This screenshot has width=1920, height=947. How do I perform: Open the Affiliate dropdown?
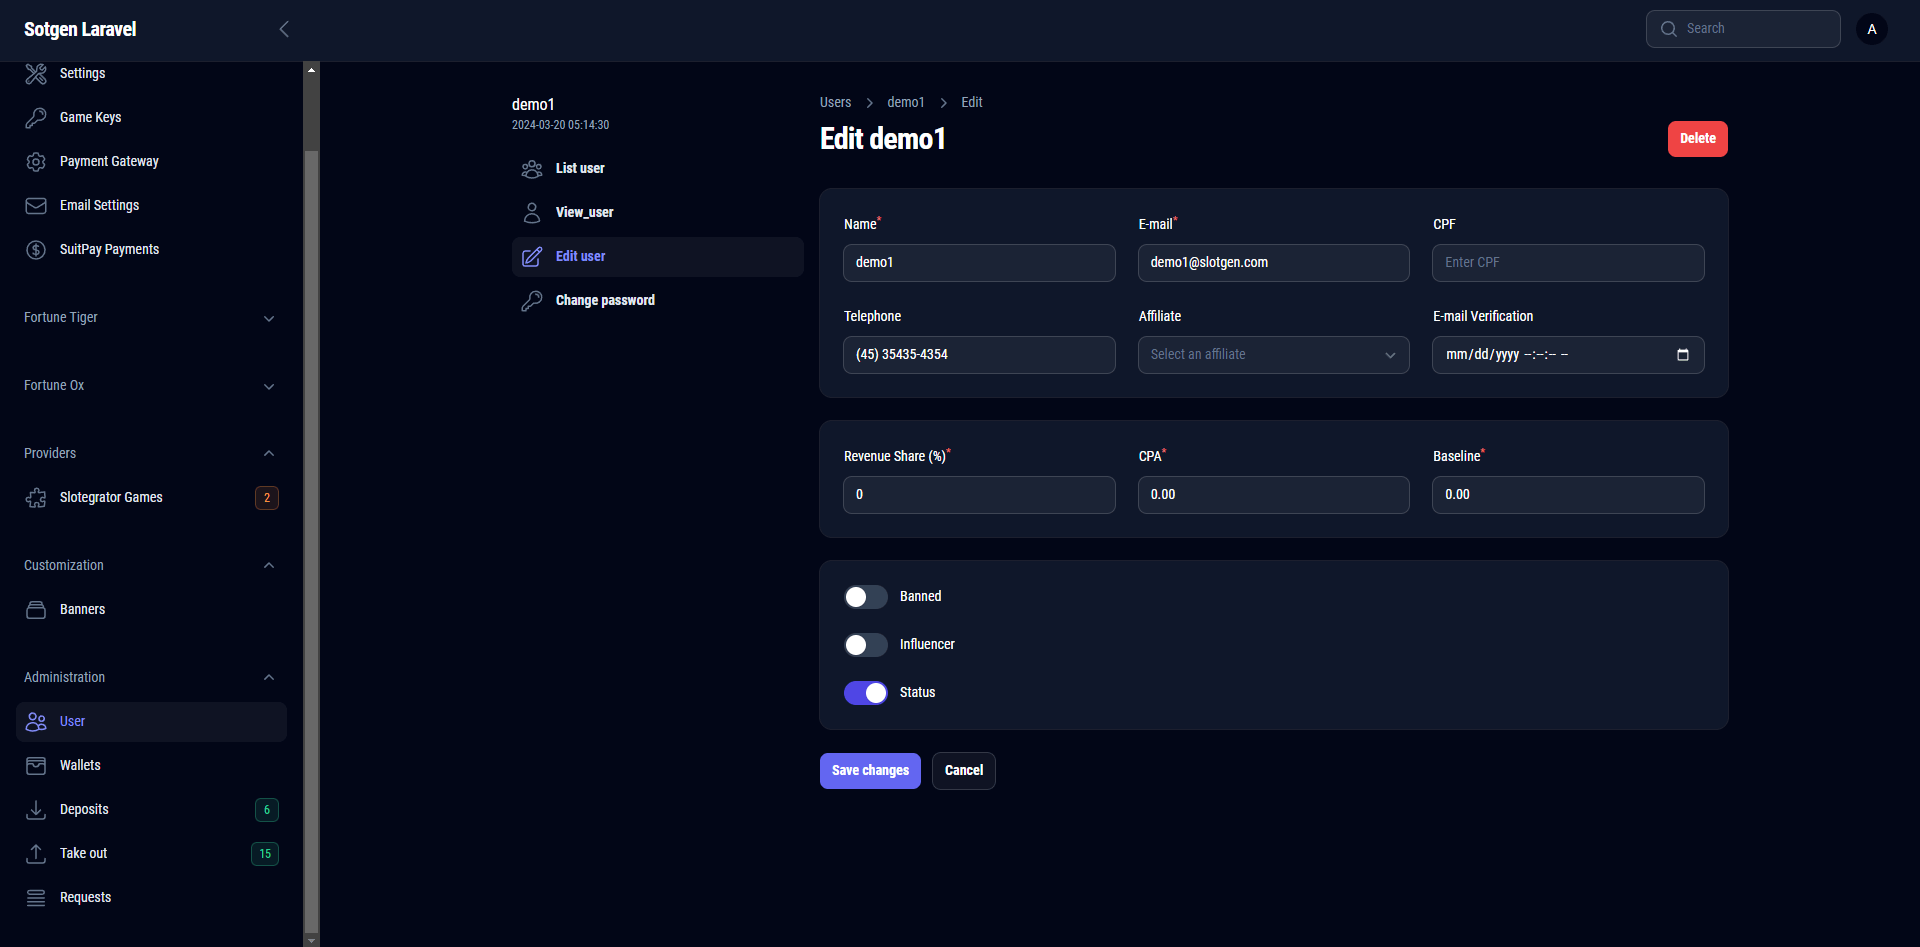[x=1273, y=355]
